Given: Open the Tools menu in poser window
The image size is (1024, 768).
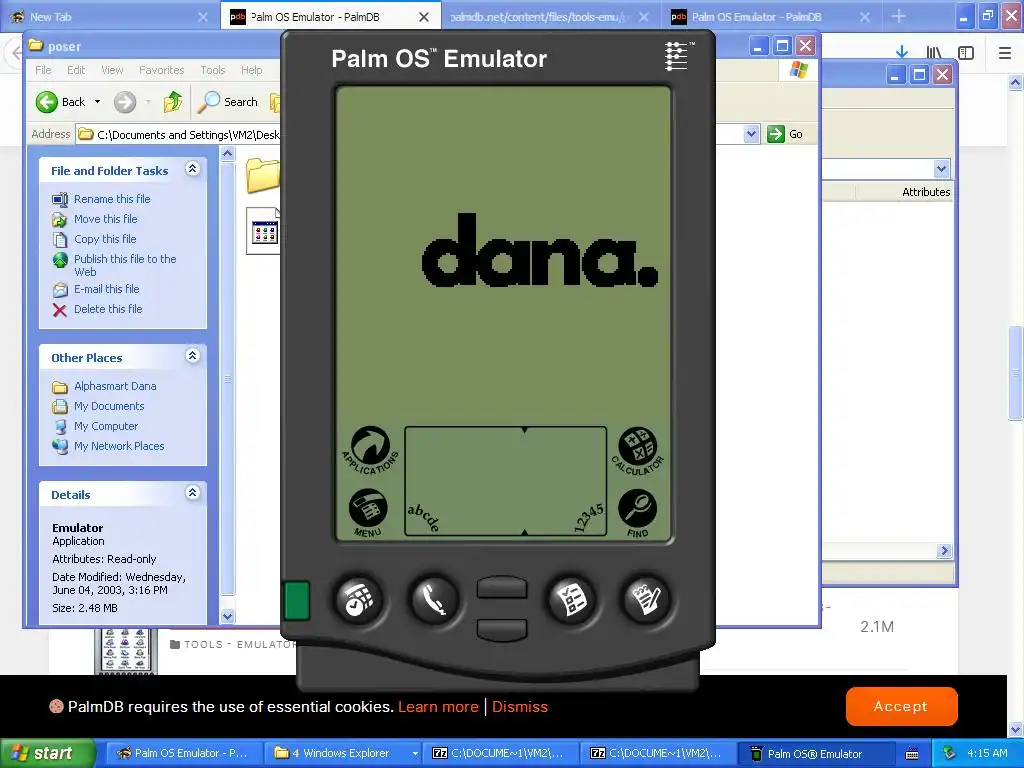Looking at the screenshot, I should coord(212,70).
